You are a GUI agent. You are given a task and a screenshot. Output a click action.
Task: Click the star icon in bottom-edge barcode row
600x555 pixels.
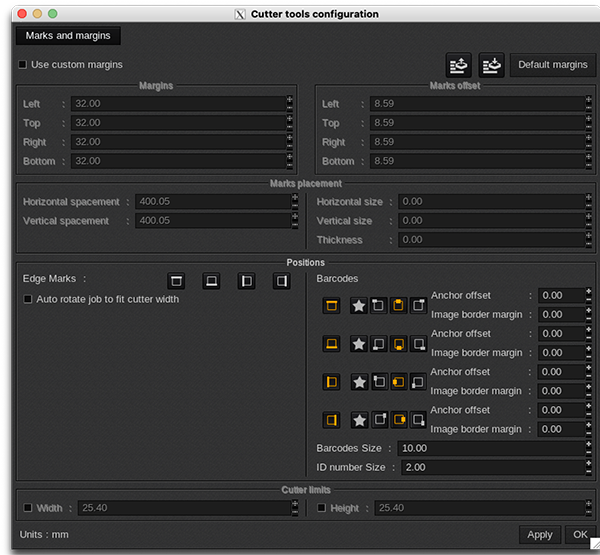359,343
